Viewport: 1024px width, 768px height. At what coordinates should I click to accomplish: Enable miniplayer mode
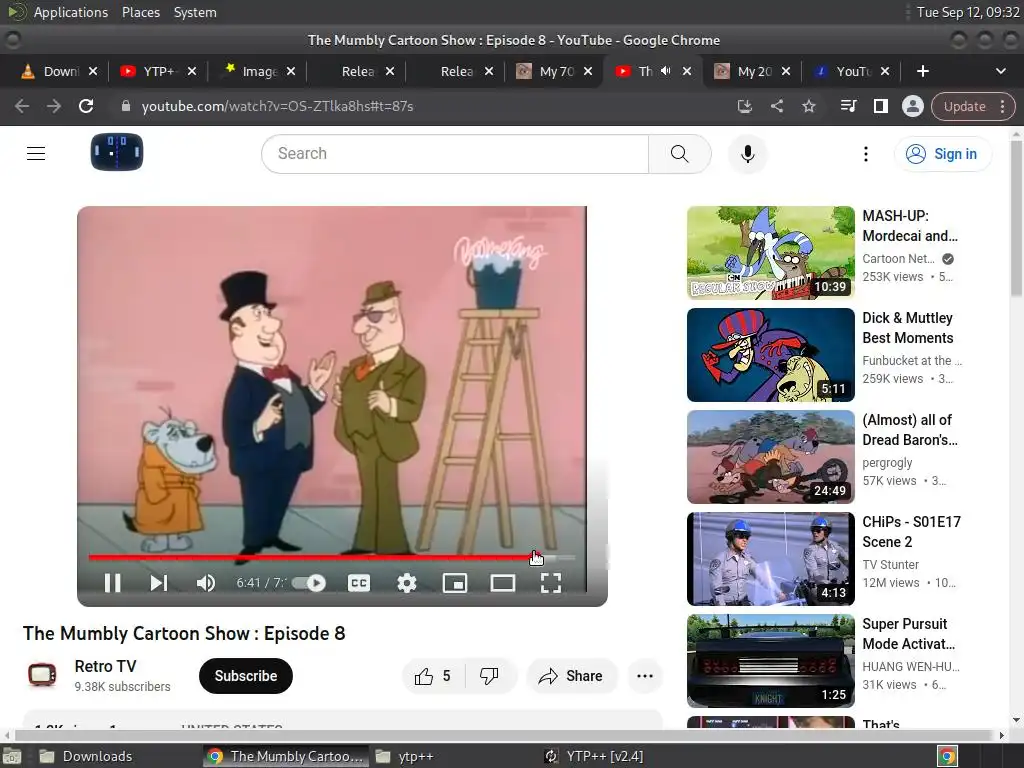coord(455,583)
